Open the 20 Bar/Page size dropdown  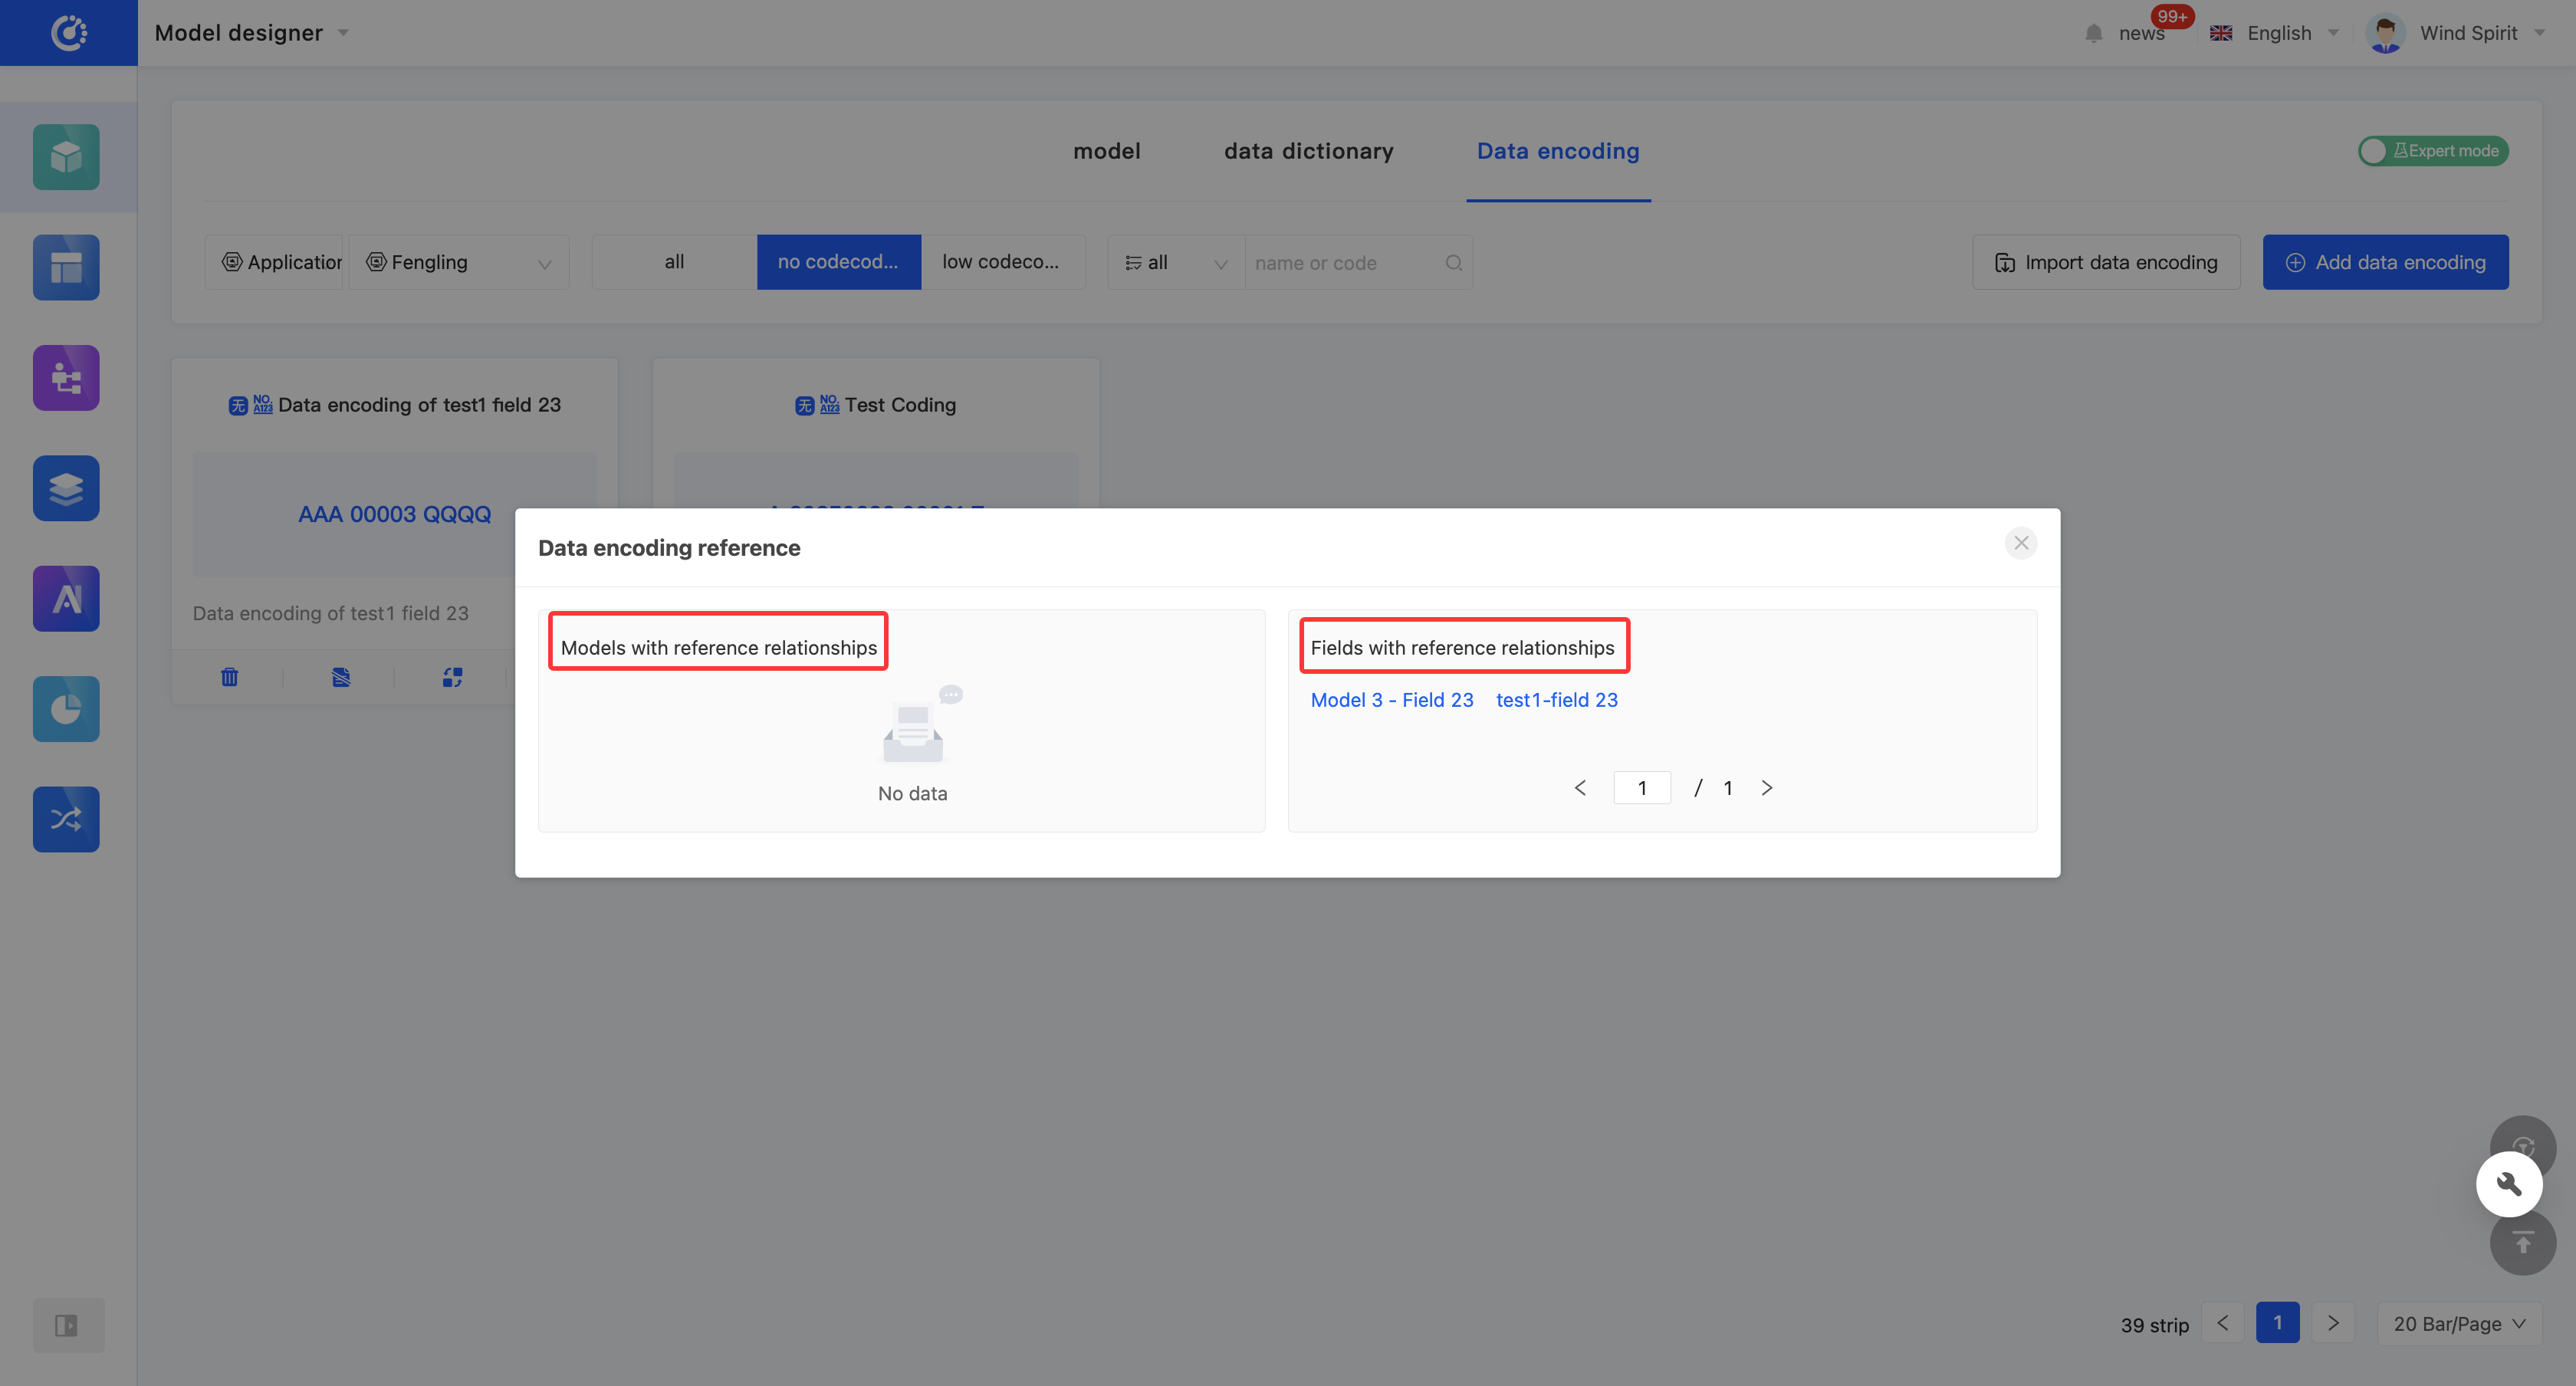tap(2458, 1324)
